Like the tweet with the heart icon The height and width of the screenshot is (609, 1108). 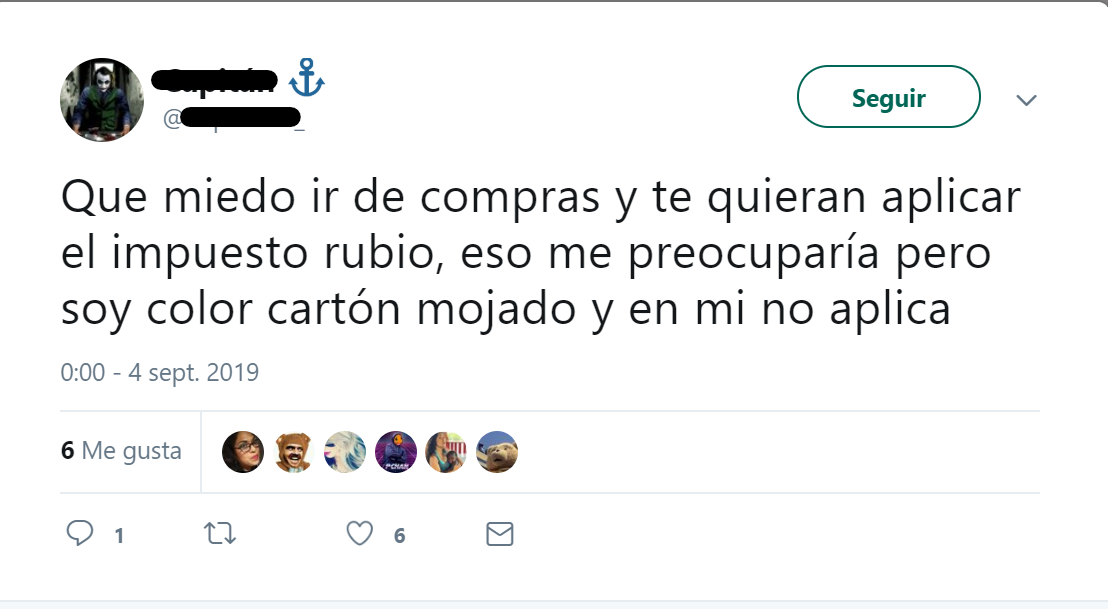[360, 533]
